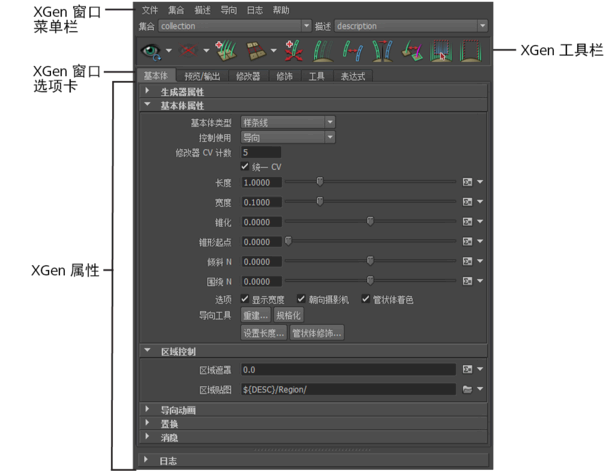
Task: Open expression editor icon for 锥化
Action: (468, 221)
